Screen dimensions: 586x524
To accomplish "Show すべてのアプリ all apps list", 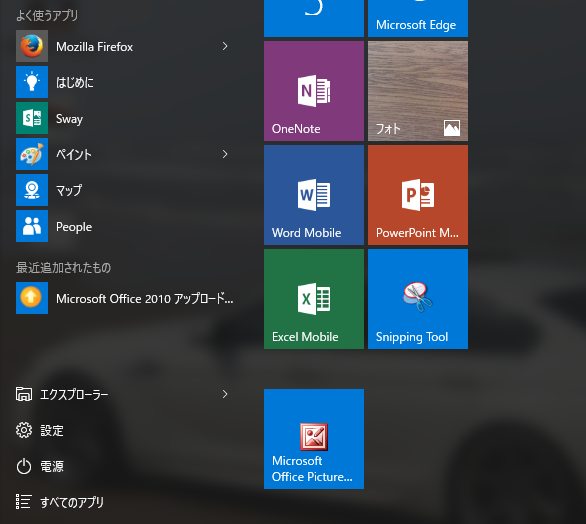I will [x=60, y=502].
